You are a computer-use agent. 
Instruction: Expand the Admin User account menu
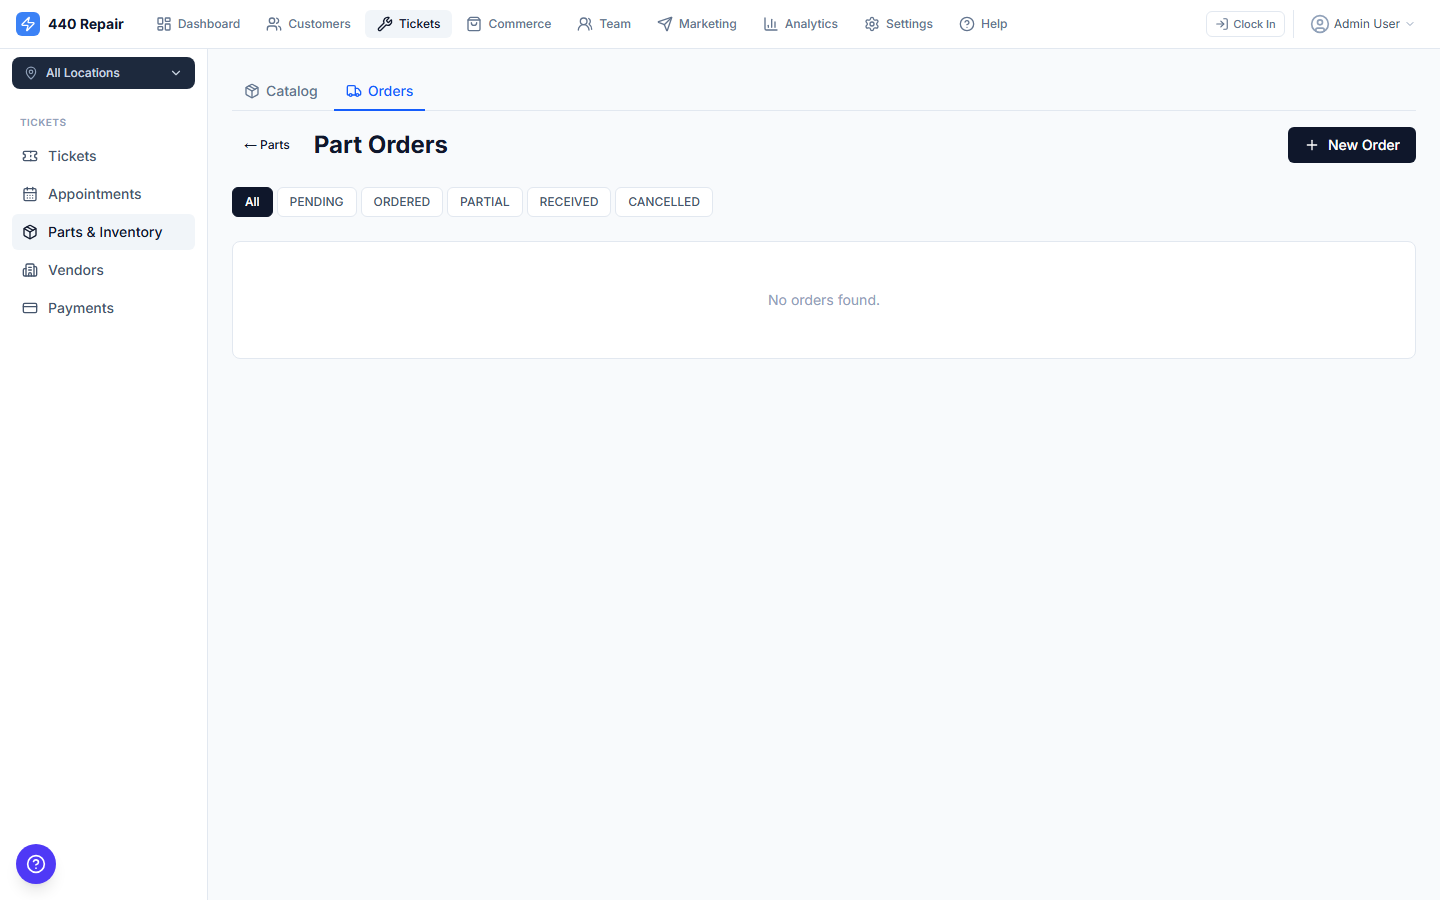click(1361, 23)
